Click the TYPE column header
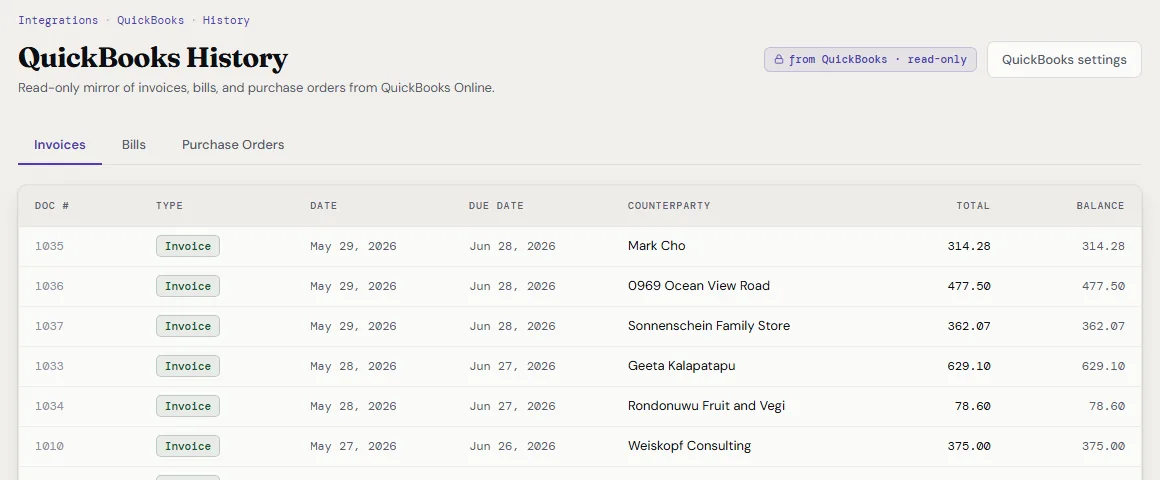Viewport: 1160px width, 480px height. (169, 206)
